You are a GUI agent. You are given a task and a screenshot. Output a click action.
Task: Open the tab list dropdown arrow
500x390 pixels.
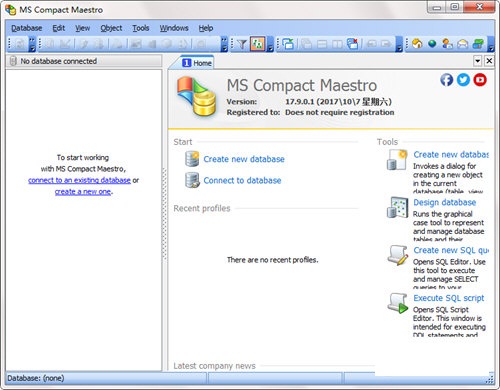478,61
